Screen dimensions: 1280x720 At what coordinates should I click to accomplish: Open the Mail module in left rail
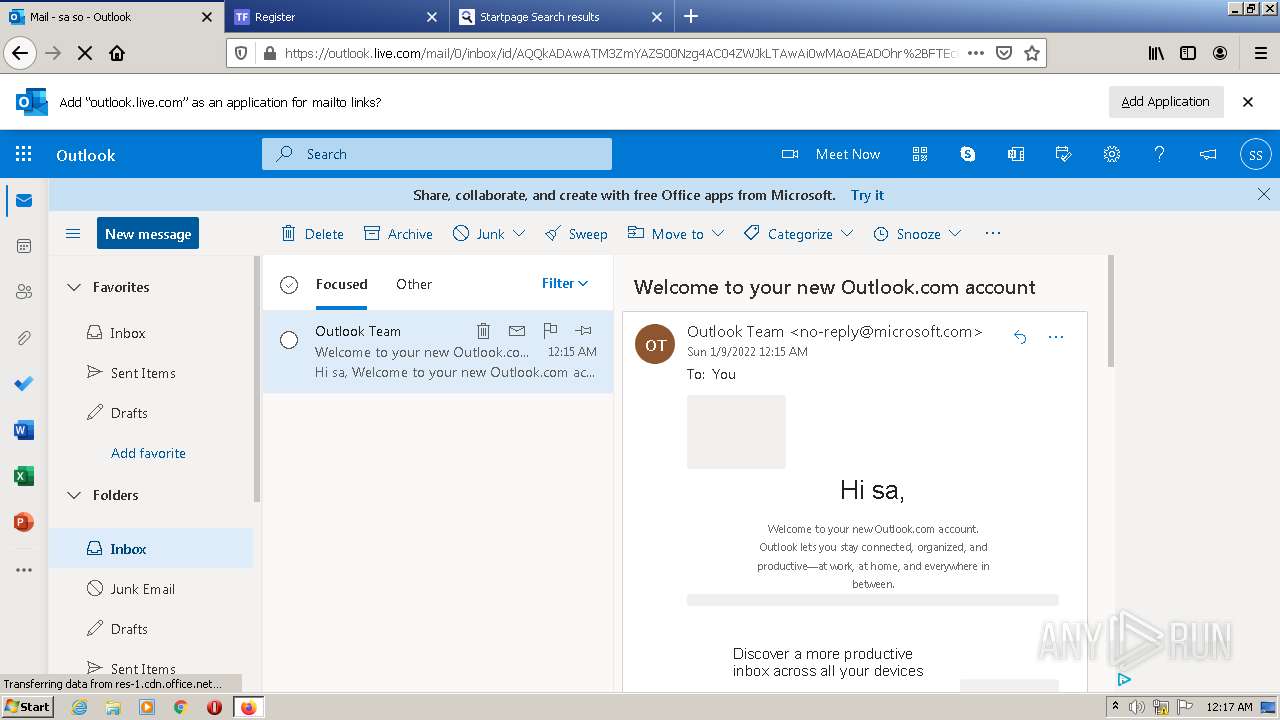point(24,201)
